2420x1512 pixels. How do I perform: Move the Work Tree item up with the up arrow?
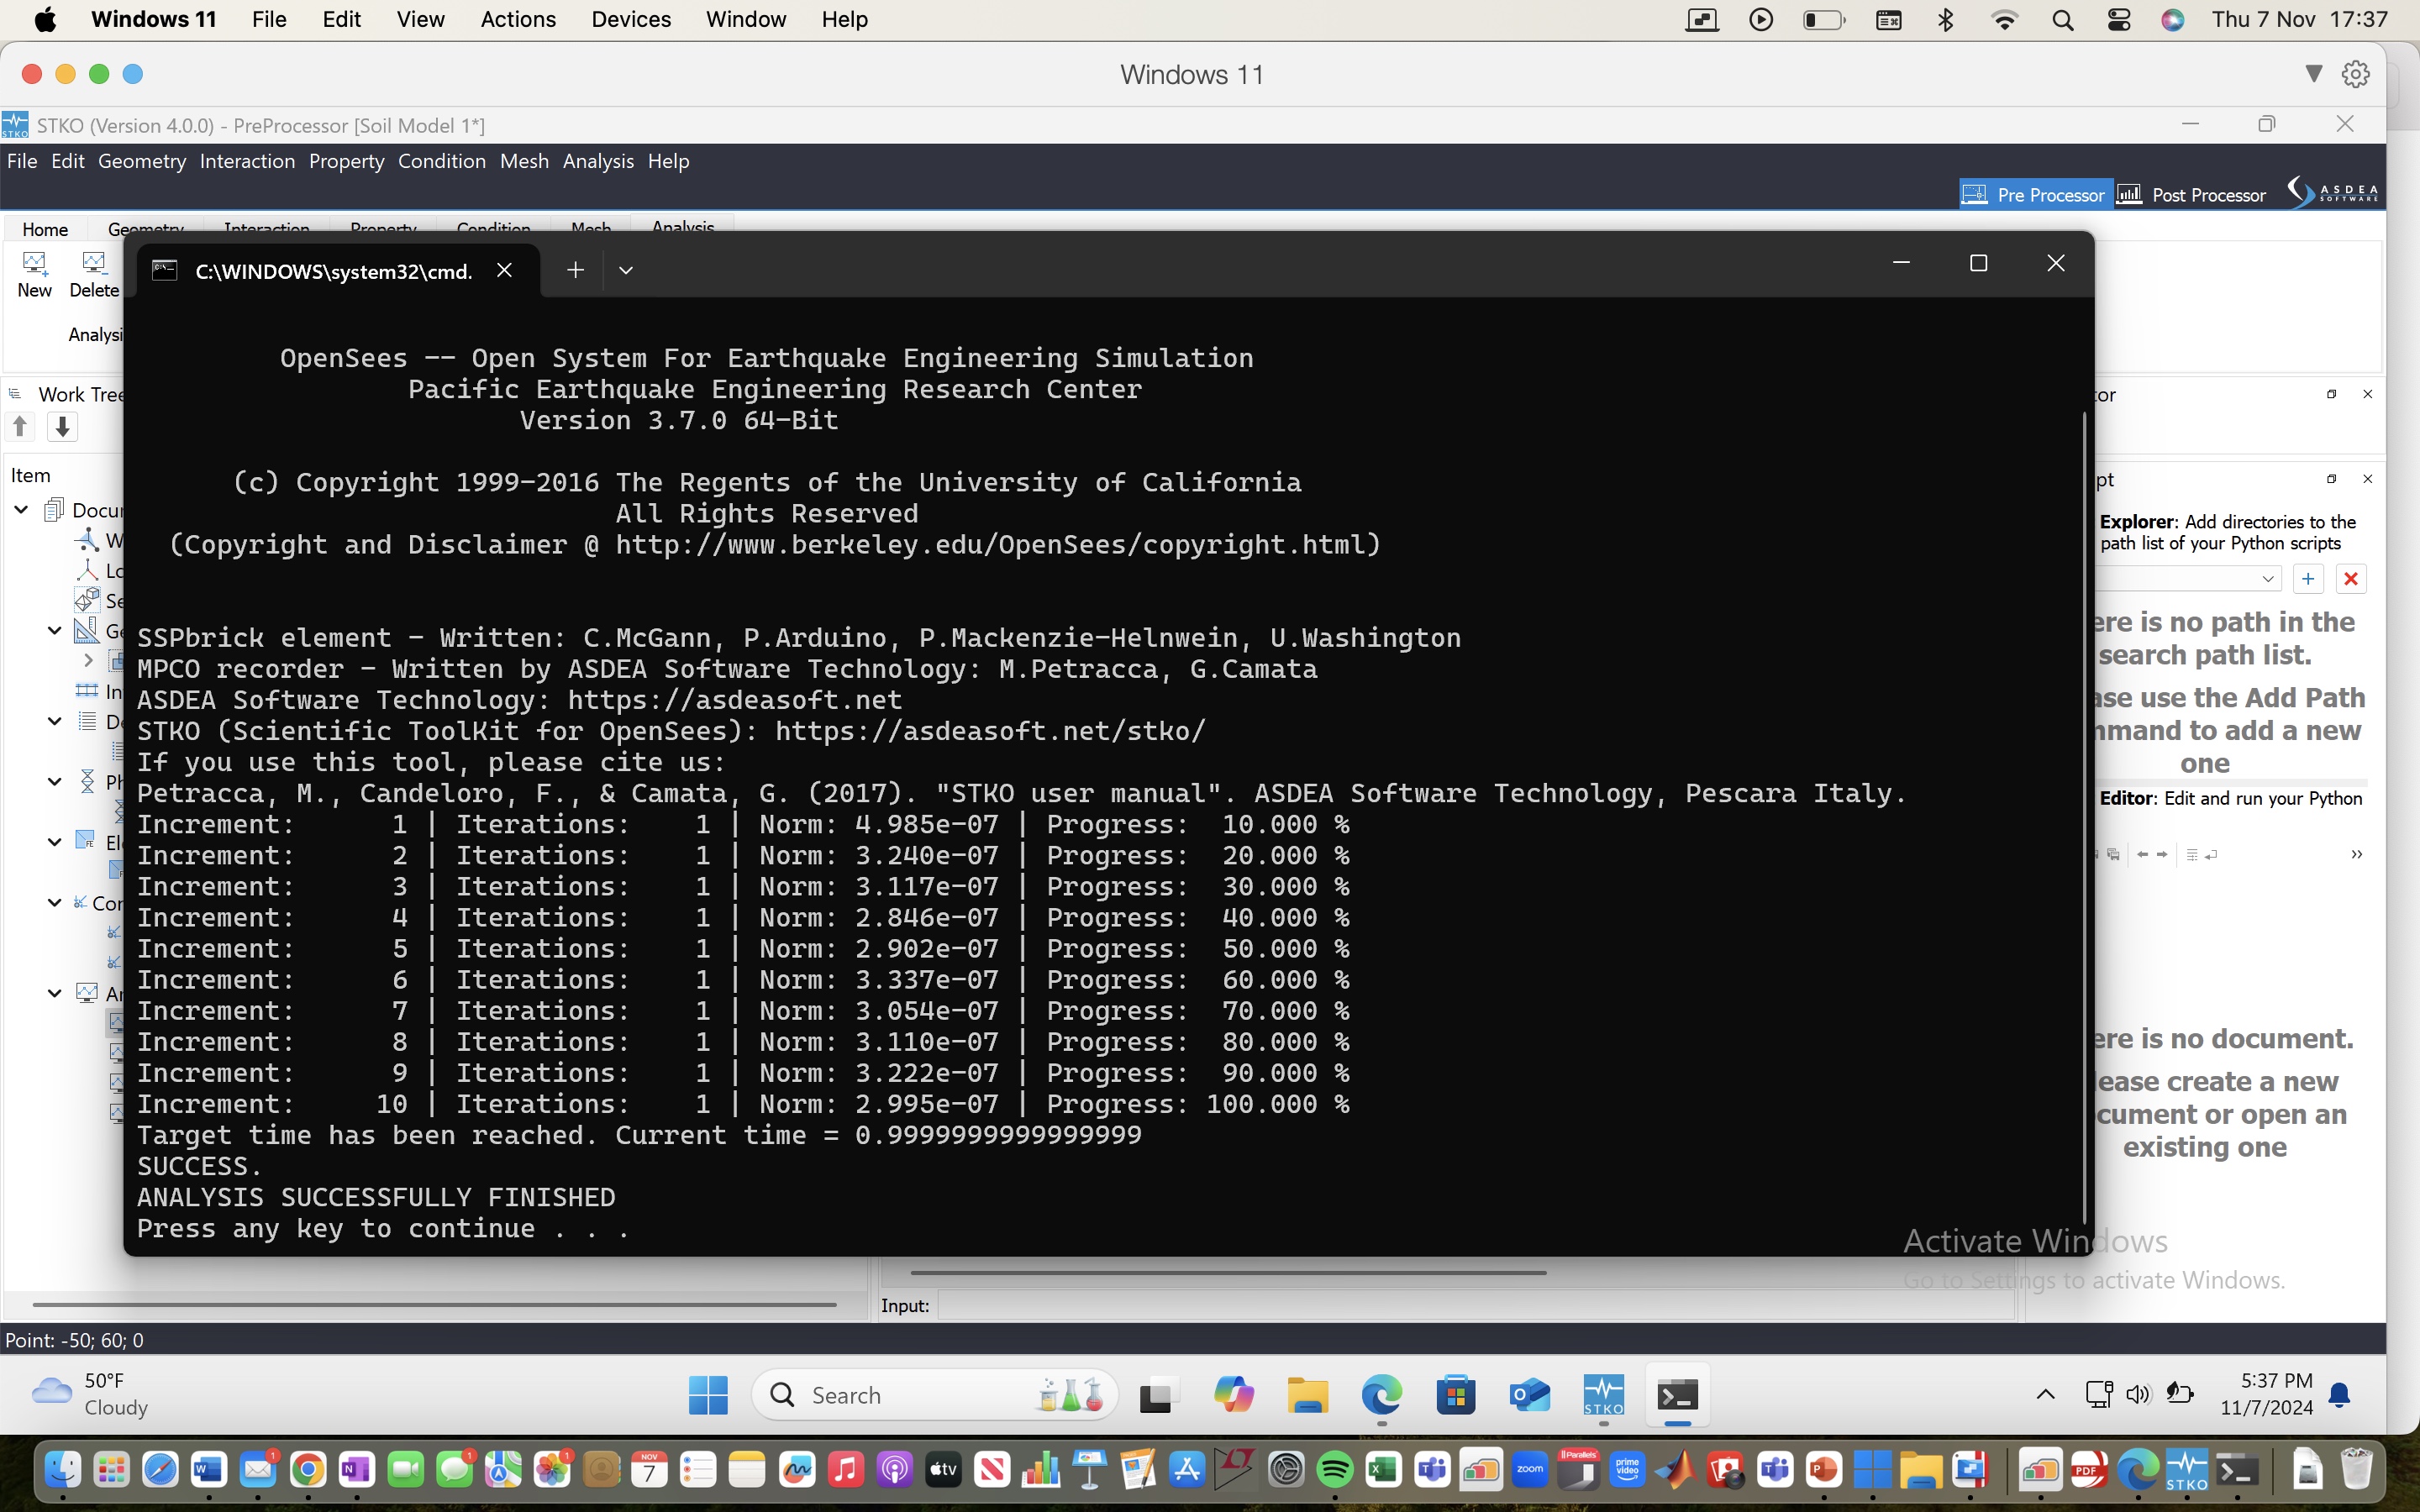coord(20,427)
